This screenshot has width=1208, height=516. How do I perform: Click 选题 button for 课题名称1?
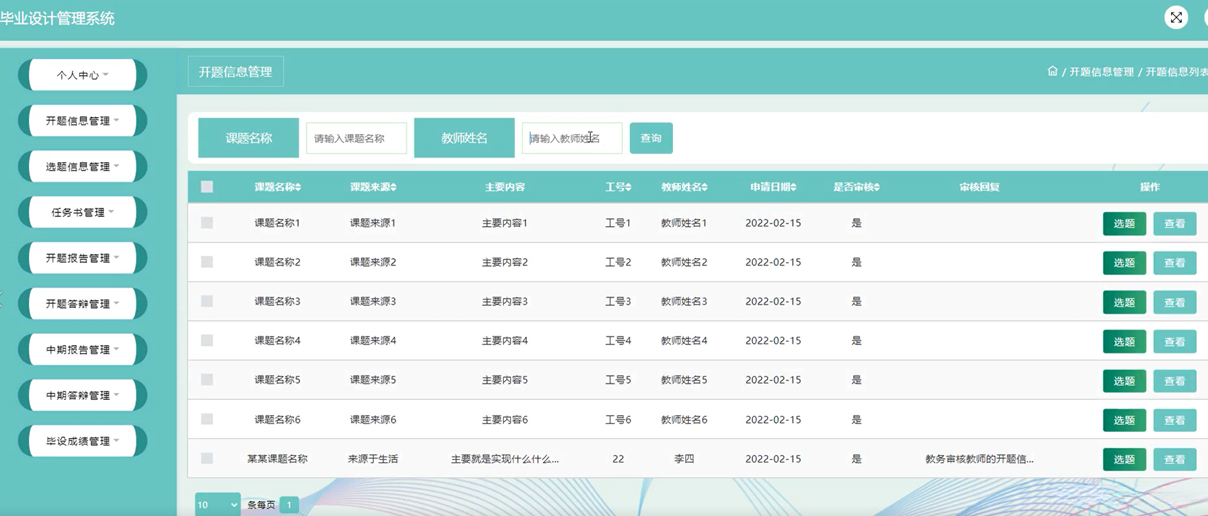pyautogui.click(x=1124, y=224)
